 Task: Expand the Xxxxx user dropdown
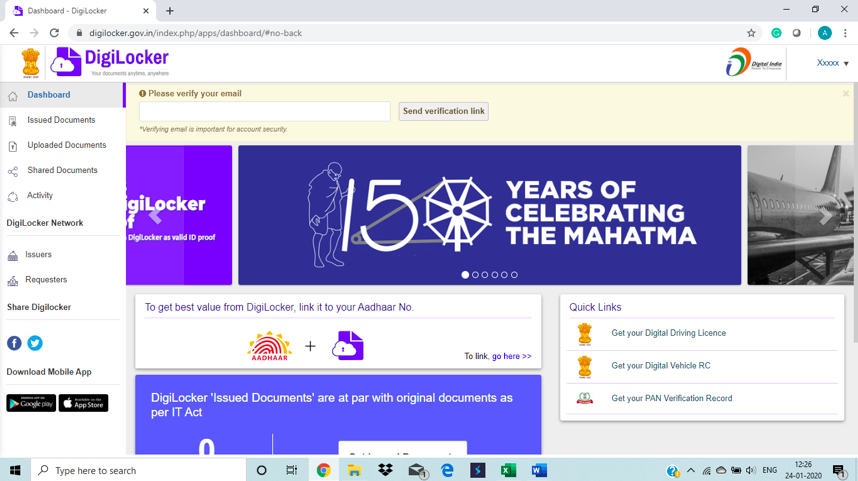coord(832,63)
